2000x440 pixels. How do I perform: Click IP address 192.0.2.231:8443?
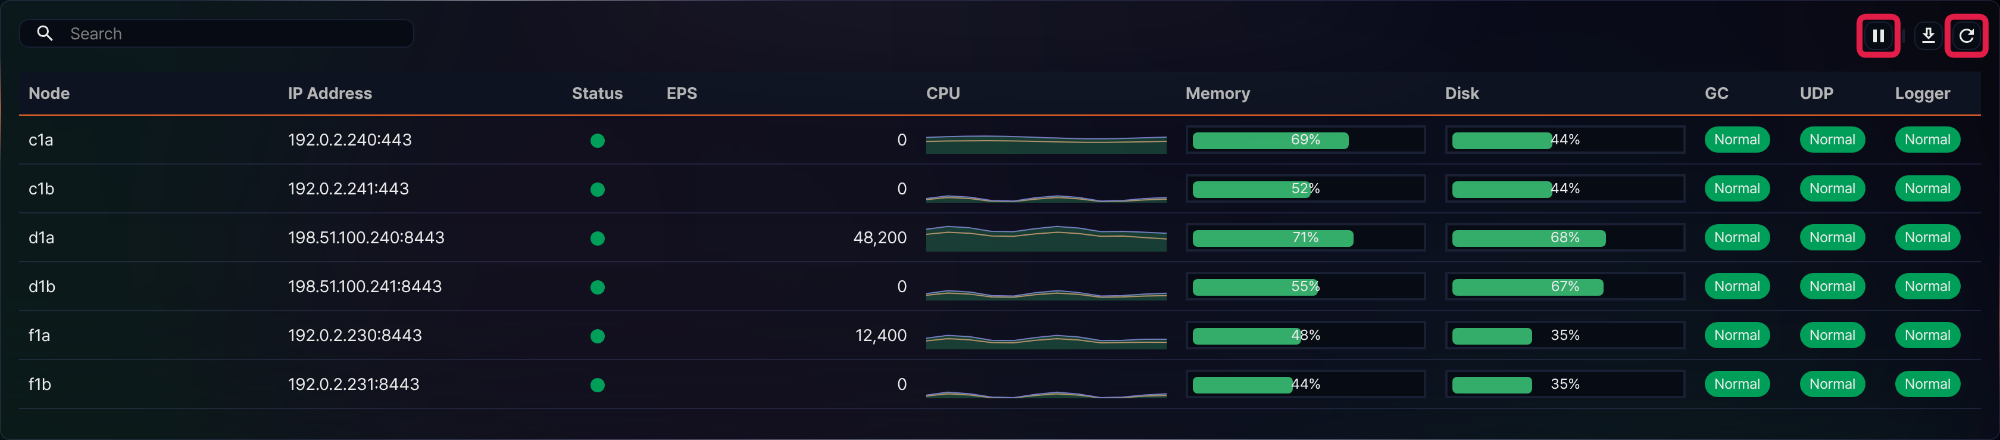tap(354, 385)
